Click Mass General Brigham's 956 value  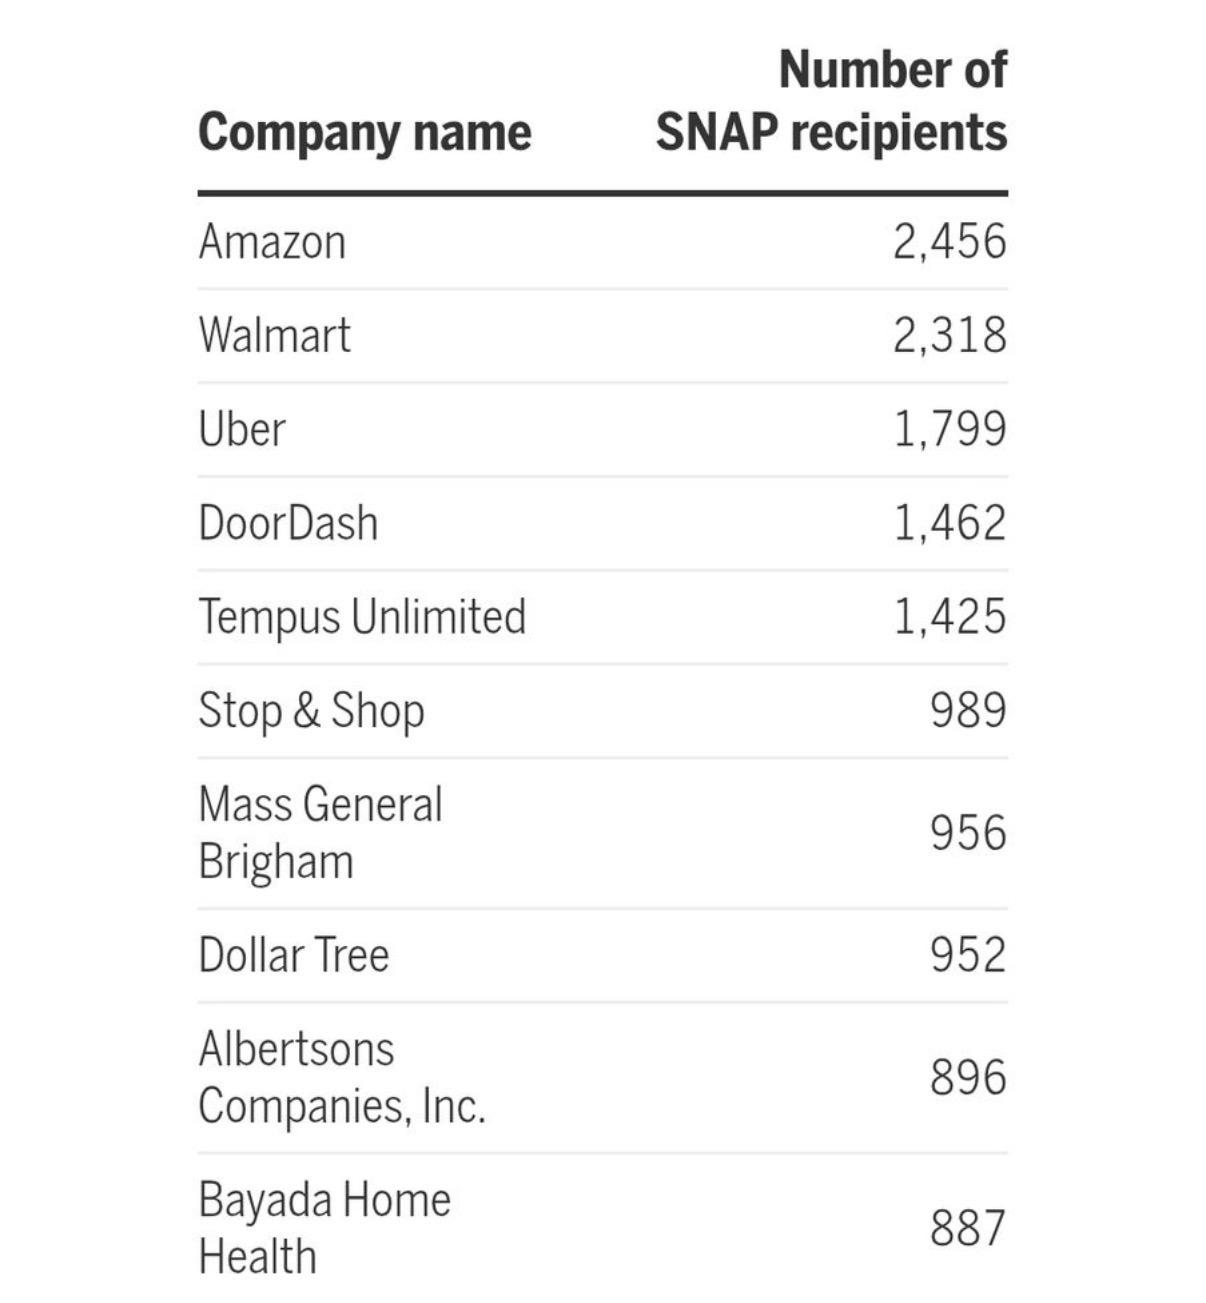click(x=967, y=833)
